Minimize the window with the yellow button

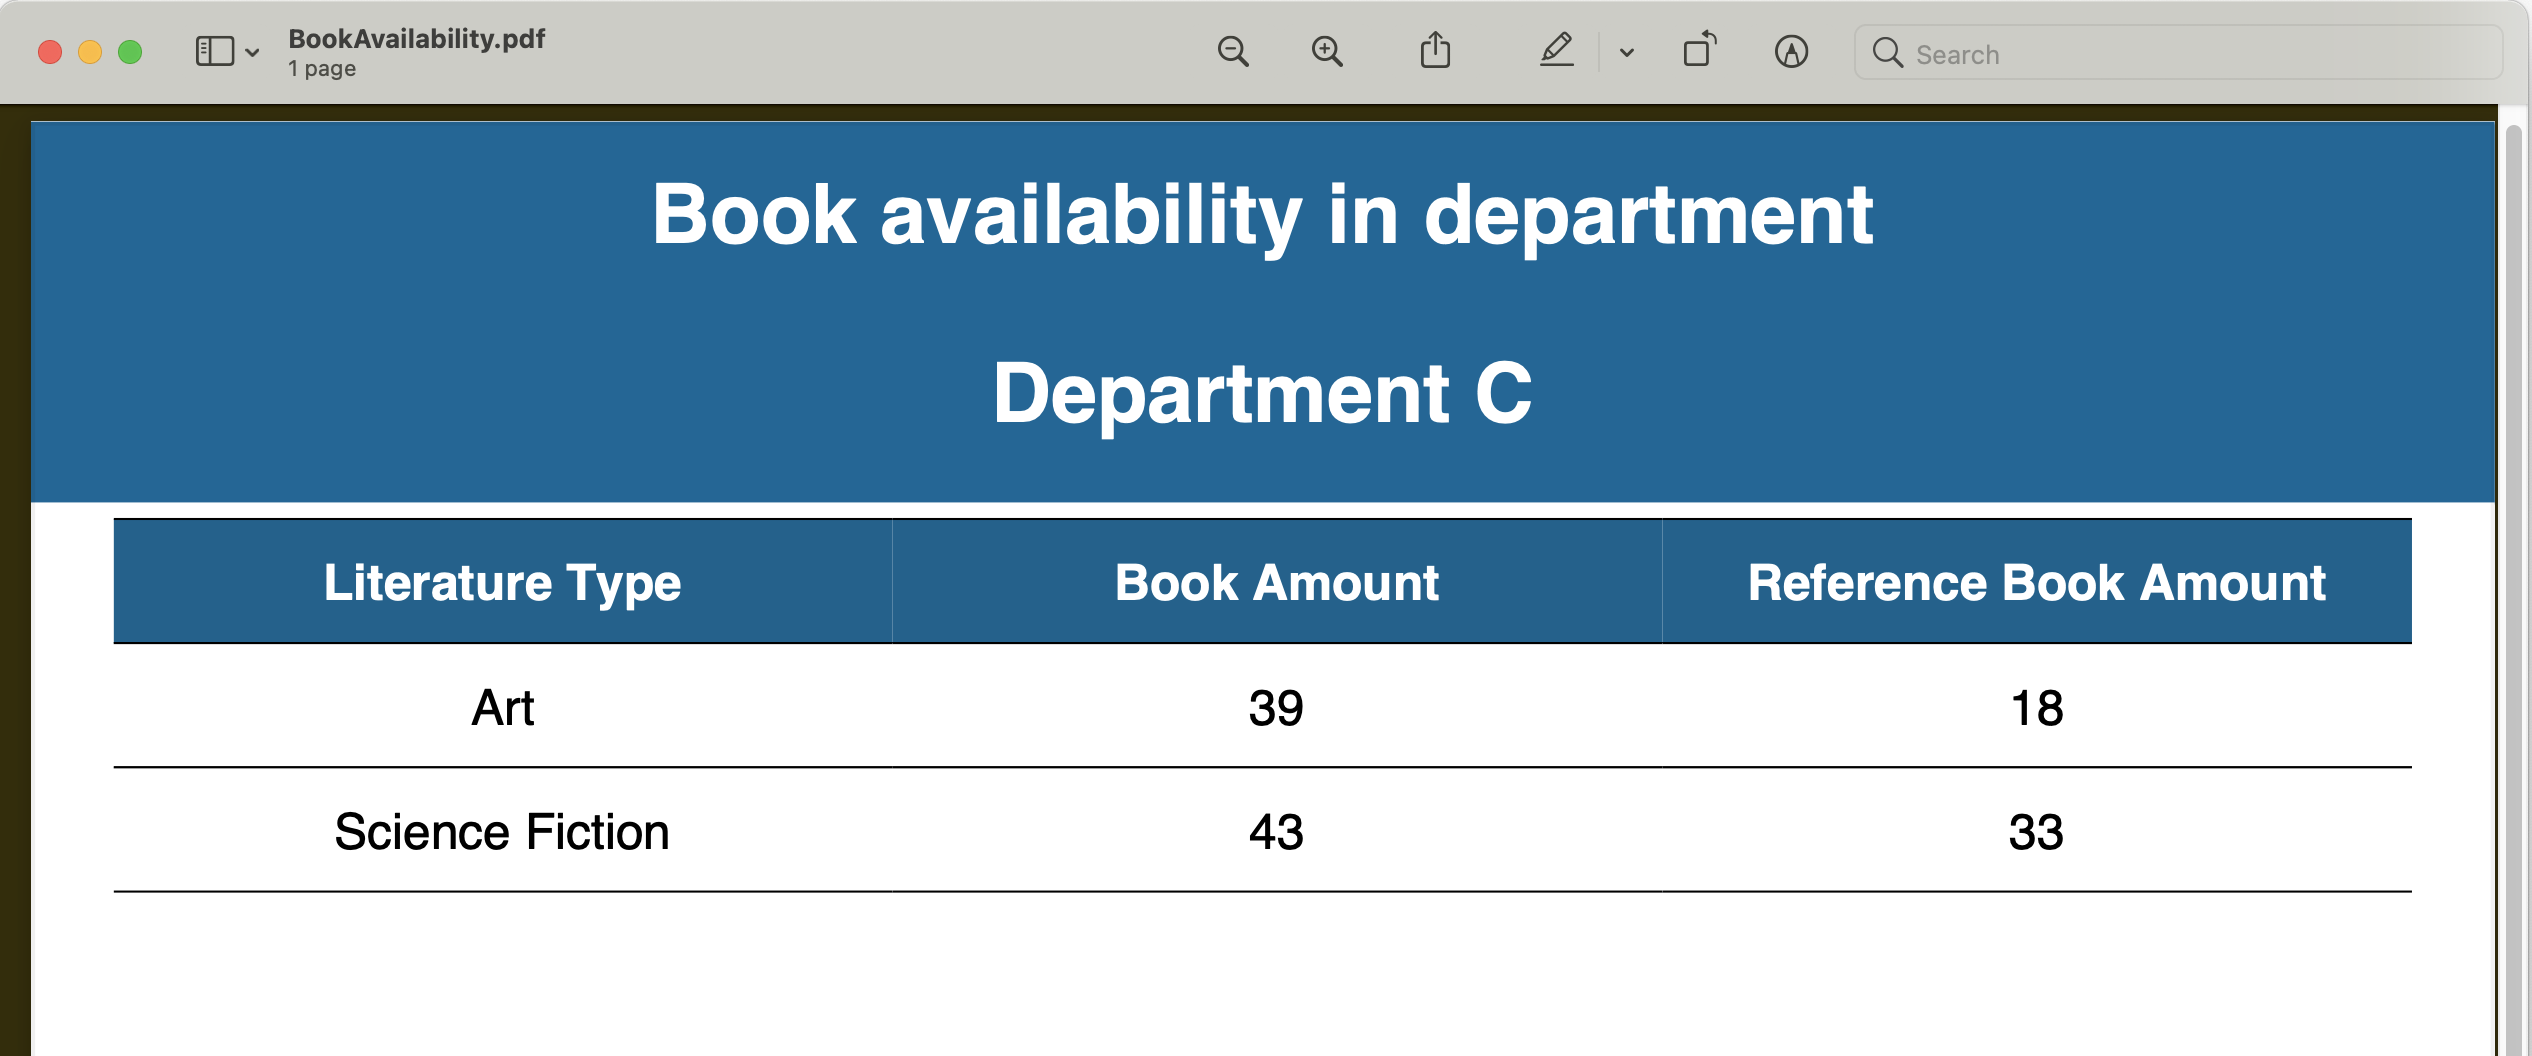click(x=90, y=52)
